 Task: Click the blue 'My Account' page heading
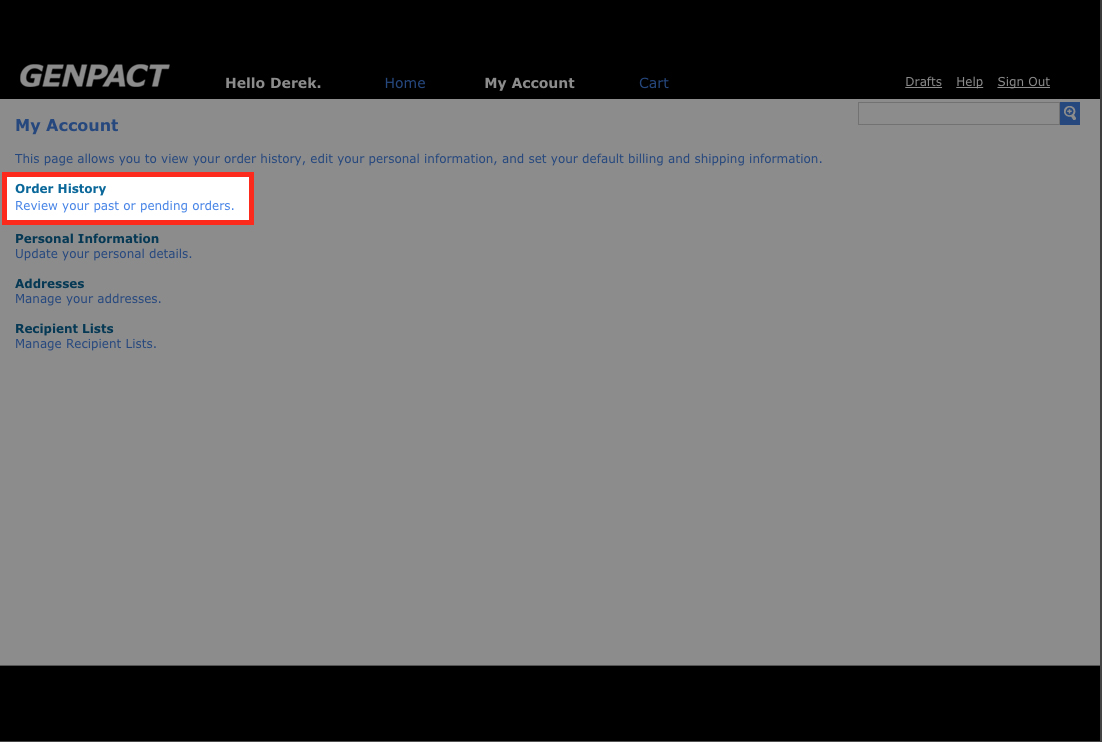click(66, 125)
